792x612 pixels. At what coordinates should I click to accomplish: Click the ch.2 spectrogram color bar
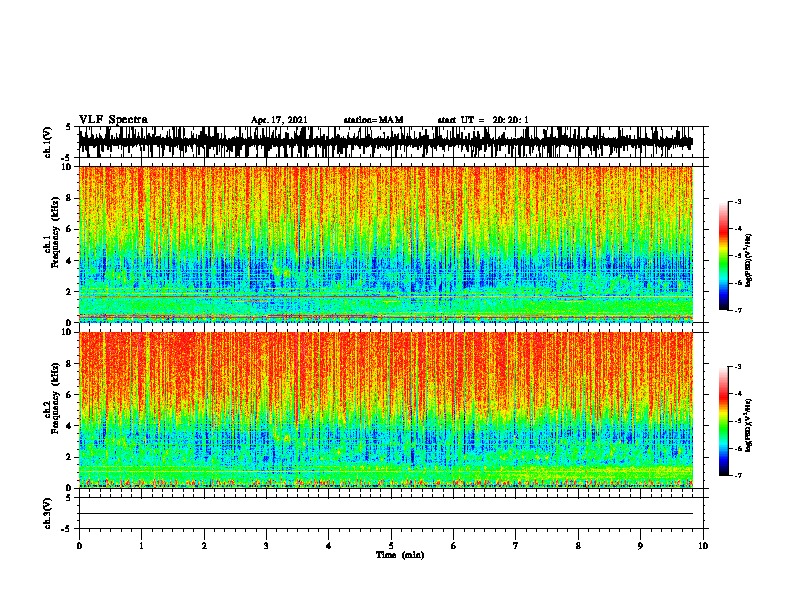coord(723,421)
